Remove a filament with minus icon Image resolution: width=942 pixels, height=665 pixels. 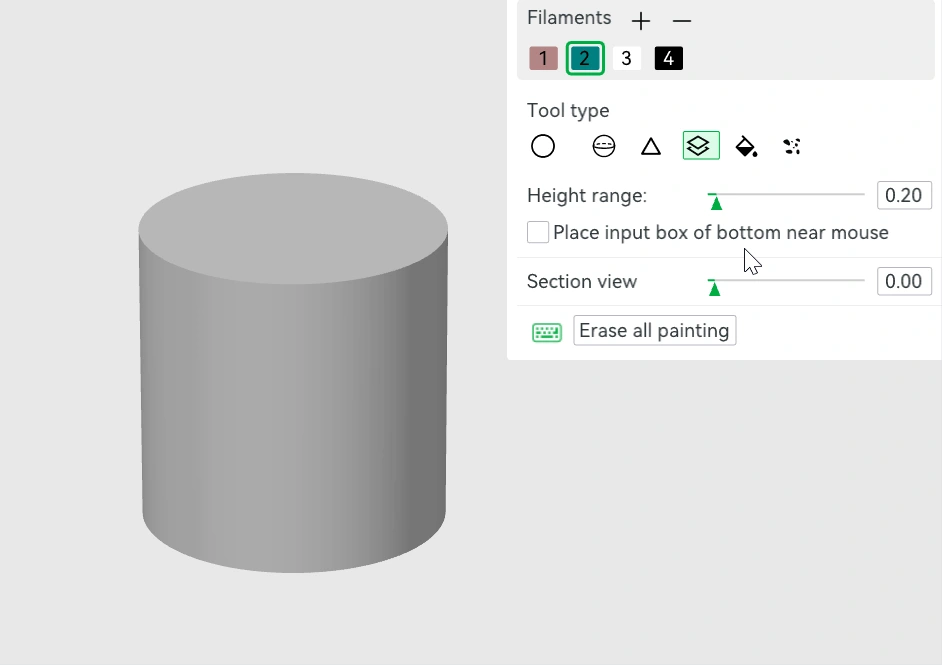682,21
